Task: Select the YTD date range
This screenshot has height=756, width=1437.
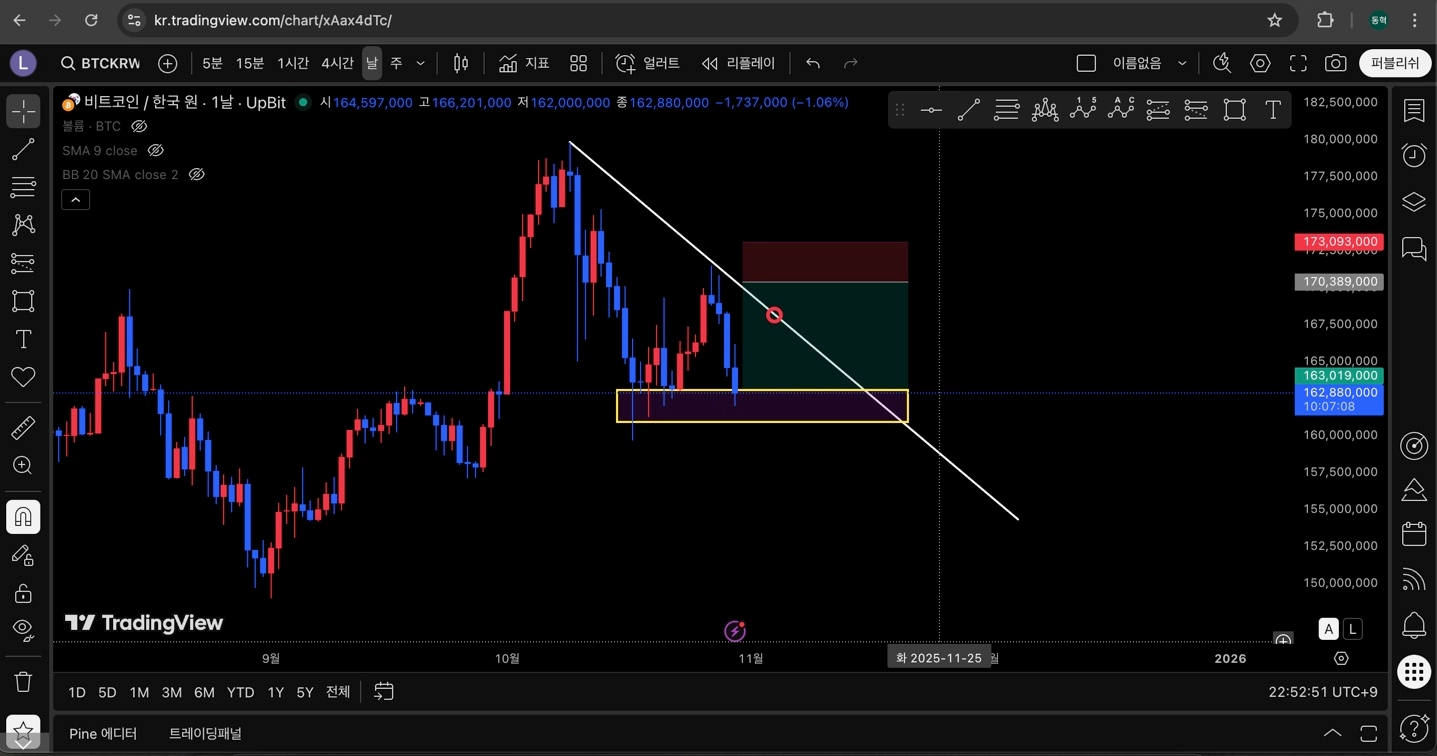Action: [x=240, y=692]
